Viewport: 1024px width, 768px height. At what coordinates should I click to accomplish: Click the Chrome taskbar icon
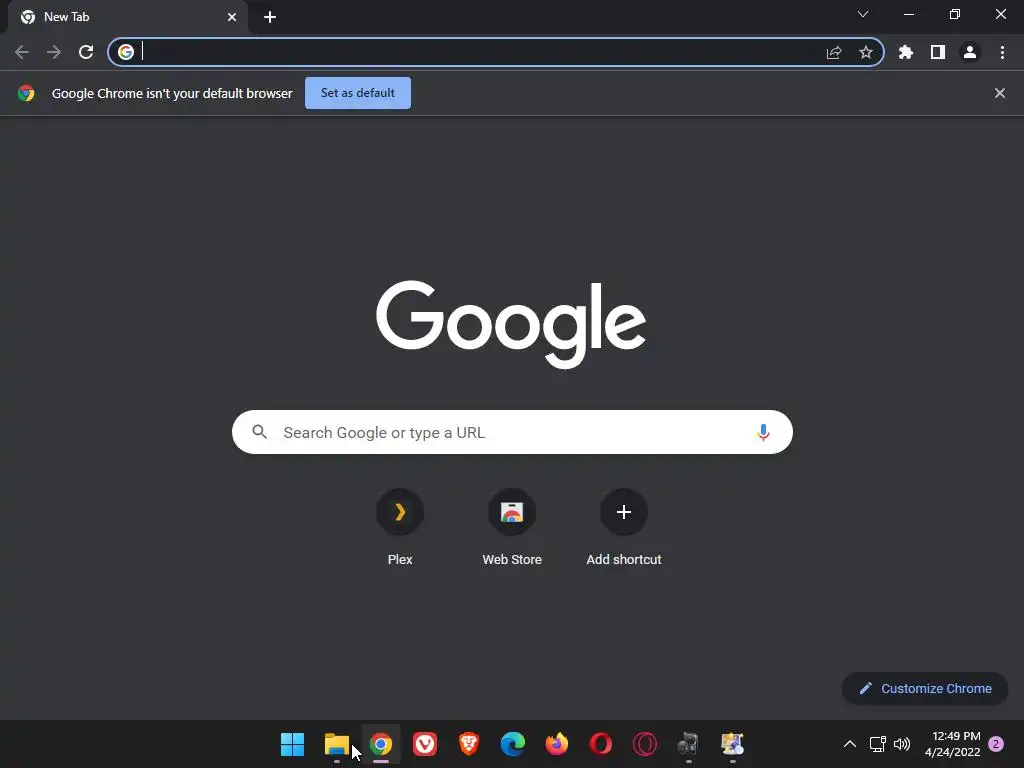tap(381, 744)
